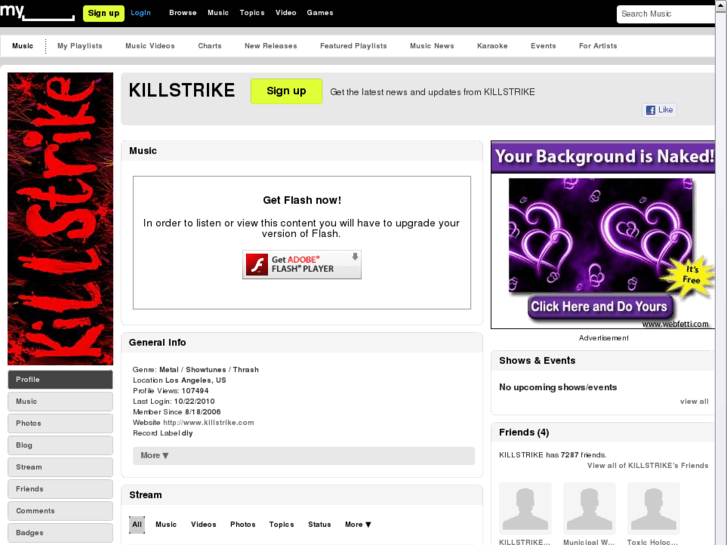Click the Profile Views: 107494 text
The image size is (727, 545).
171,391
